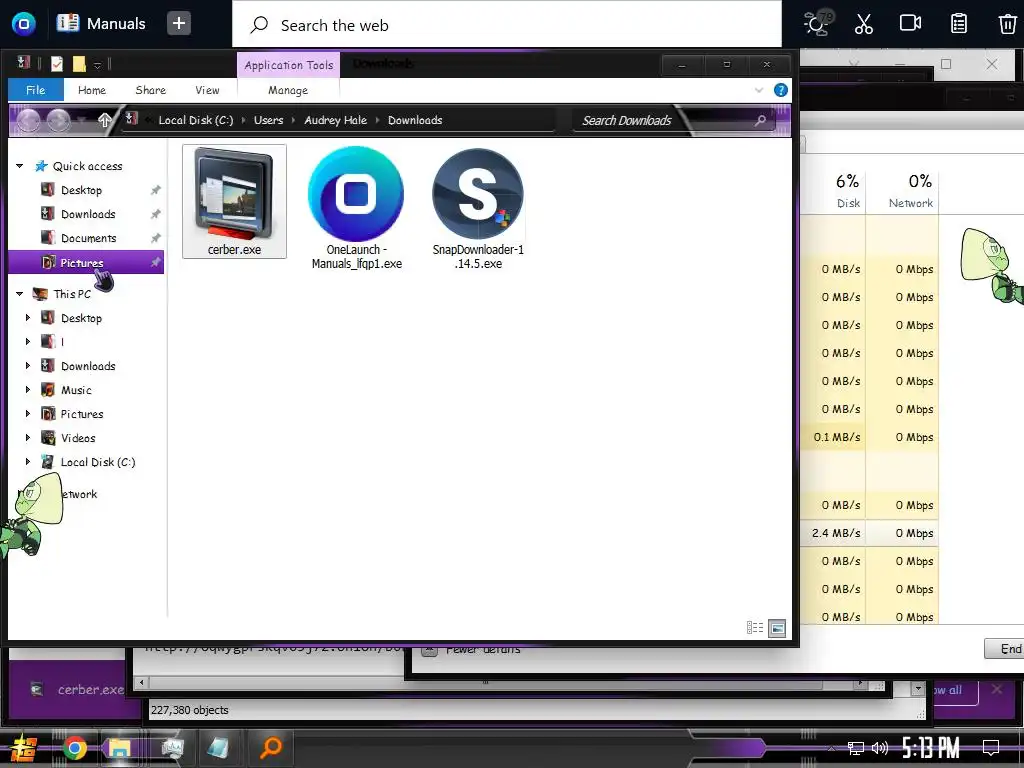Screen dimensions: 1024x768
Task: Select Downloads under Quick access
Action: pyautogui.click(x=88, y=214)
